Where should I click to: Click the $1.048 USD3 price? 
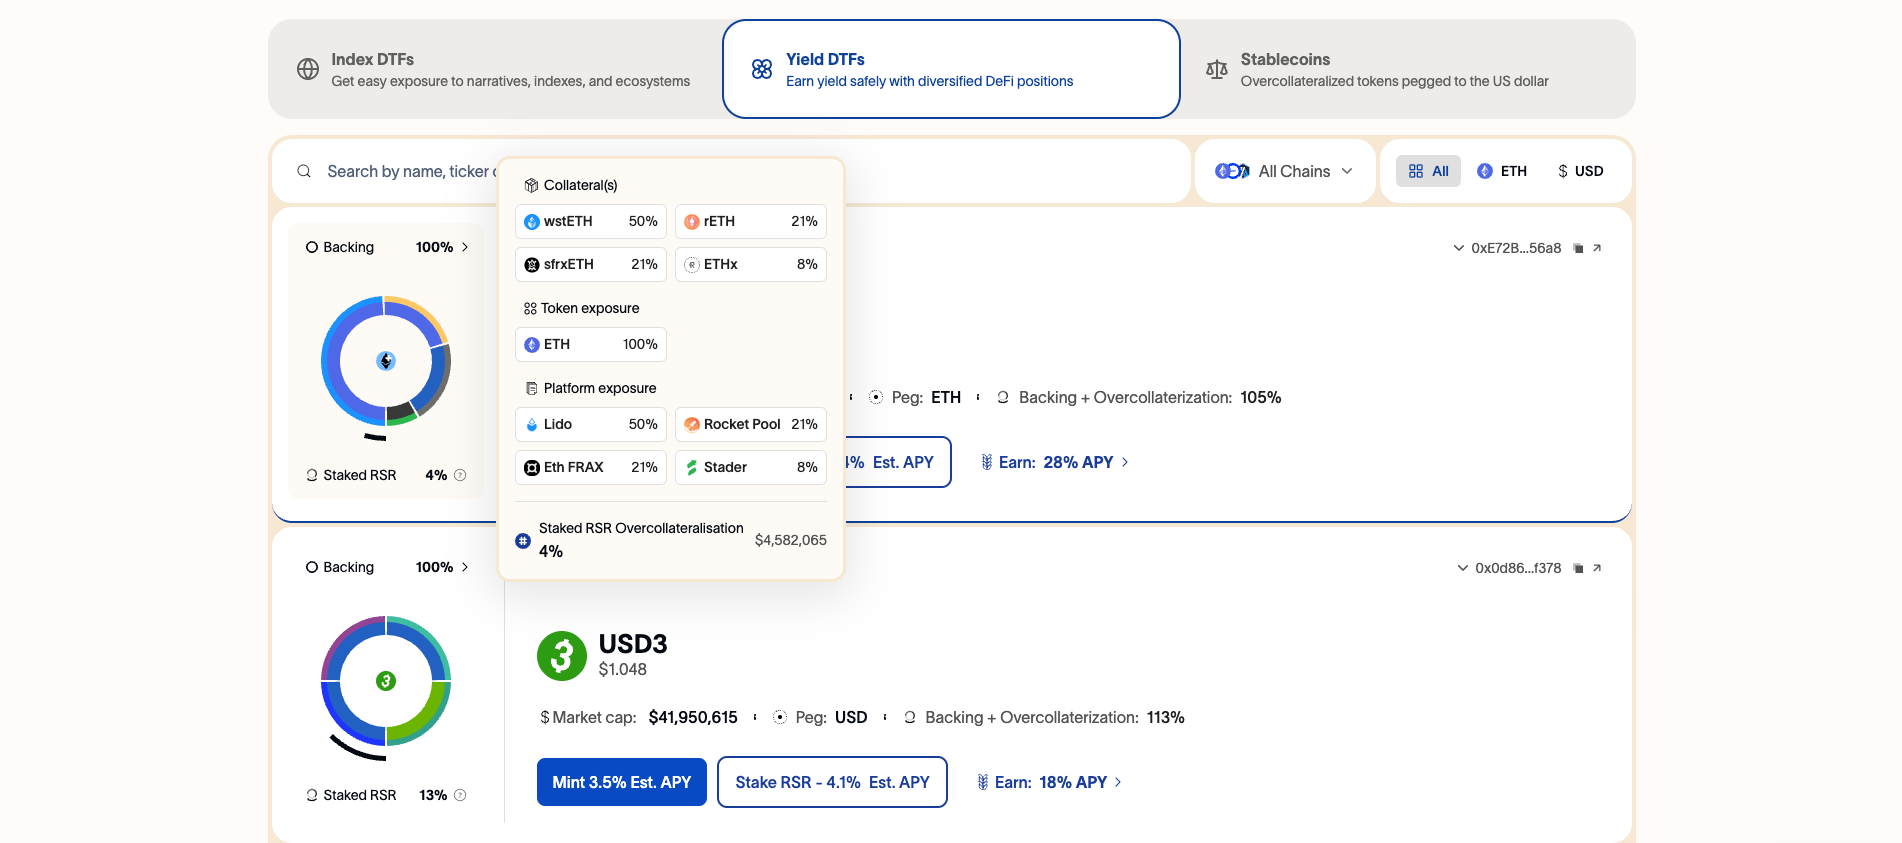[622, 669]
